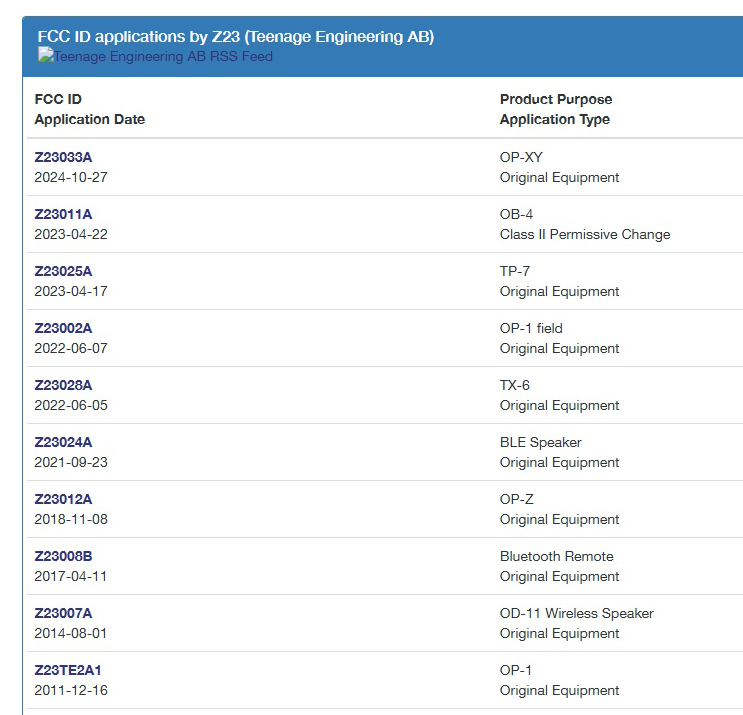Click the BLE Speaker product purpose
The height and width of the screenshot is (715, 743).
coord(541,442)
